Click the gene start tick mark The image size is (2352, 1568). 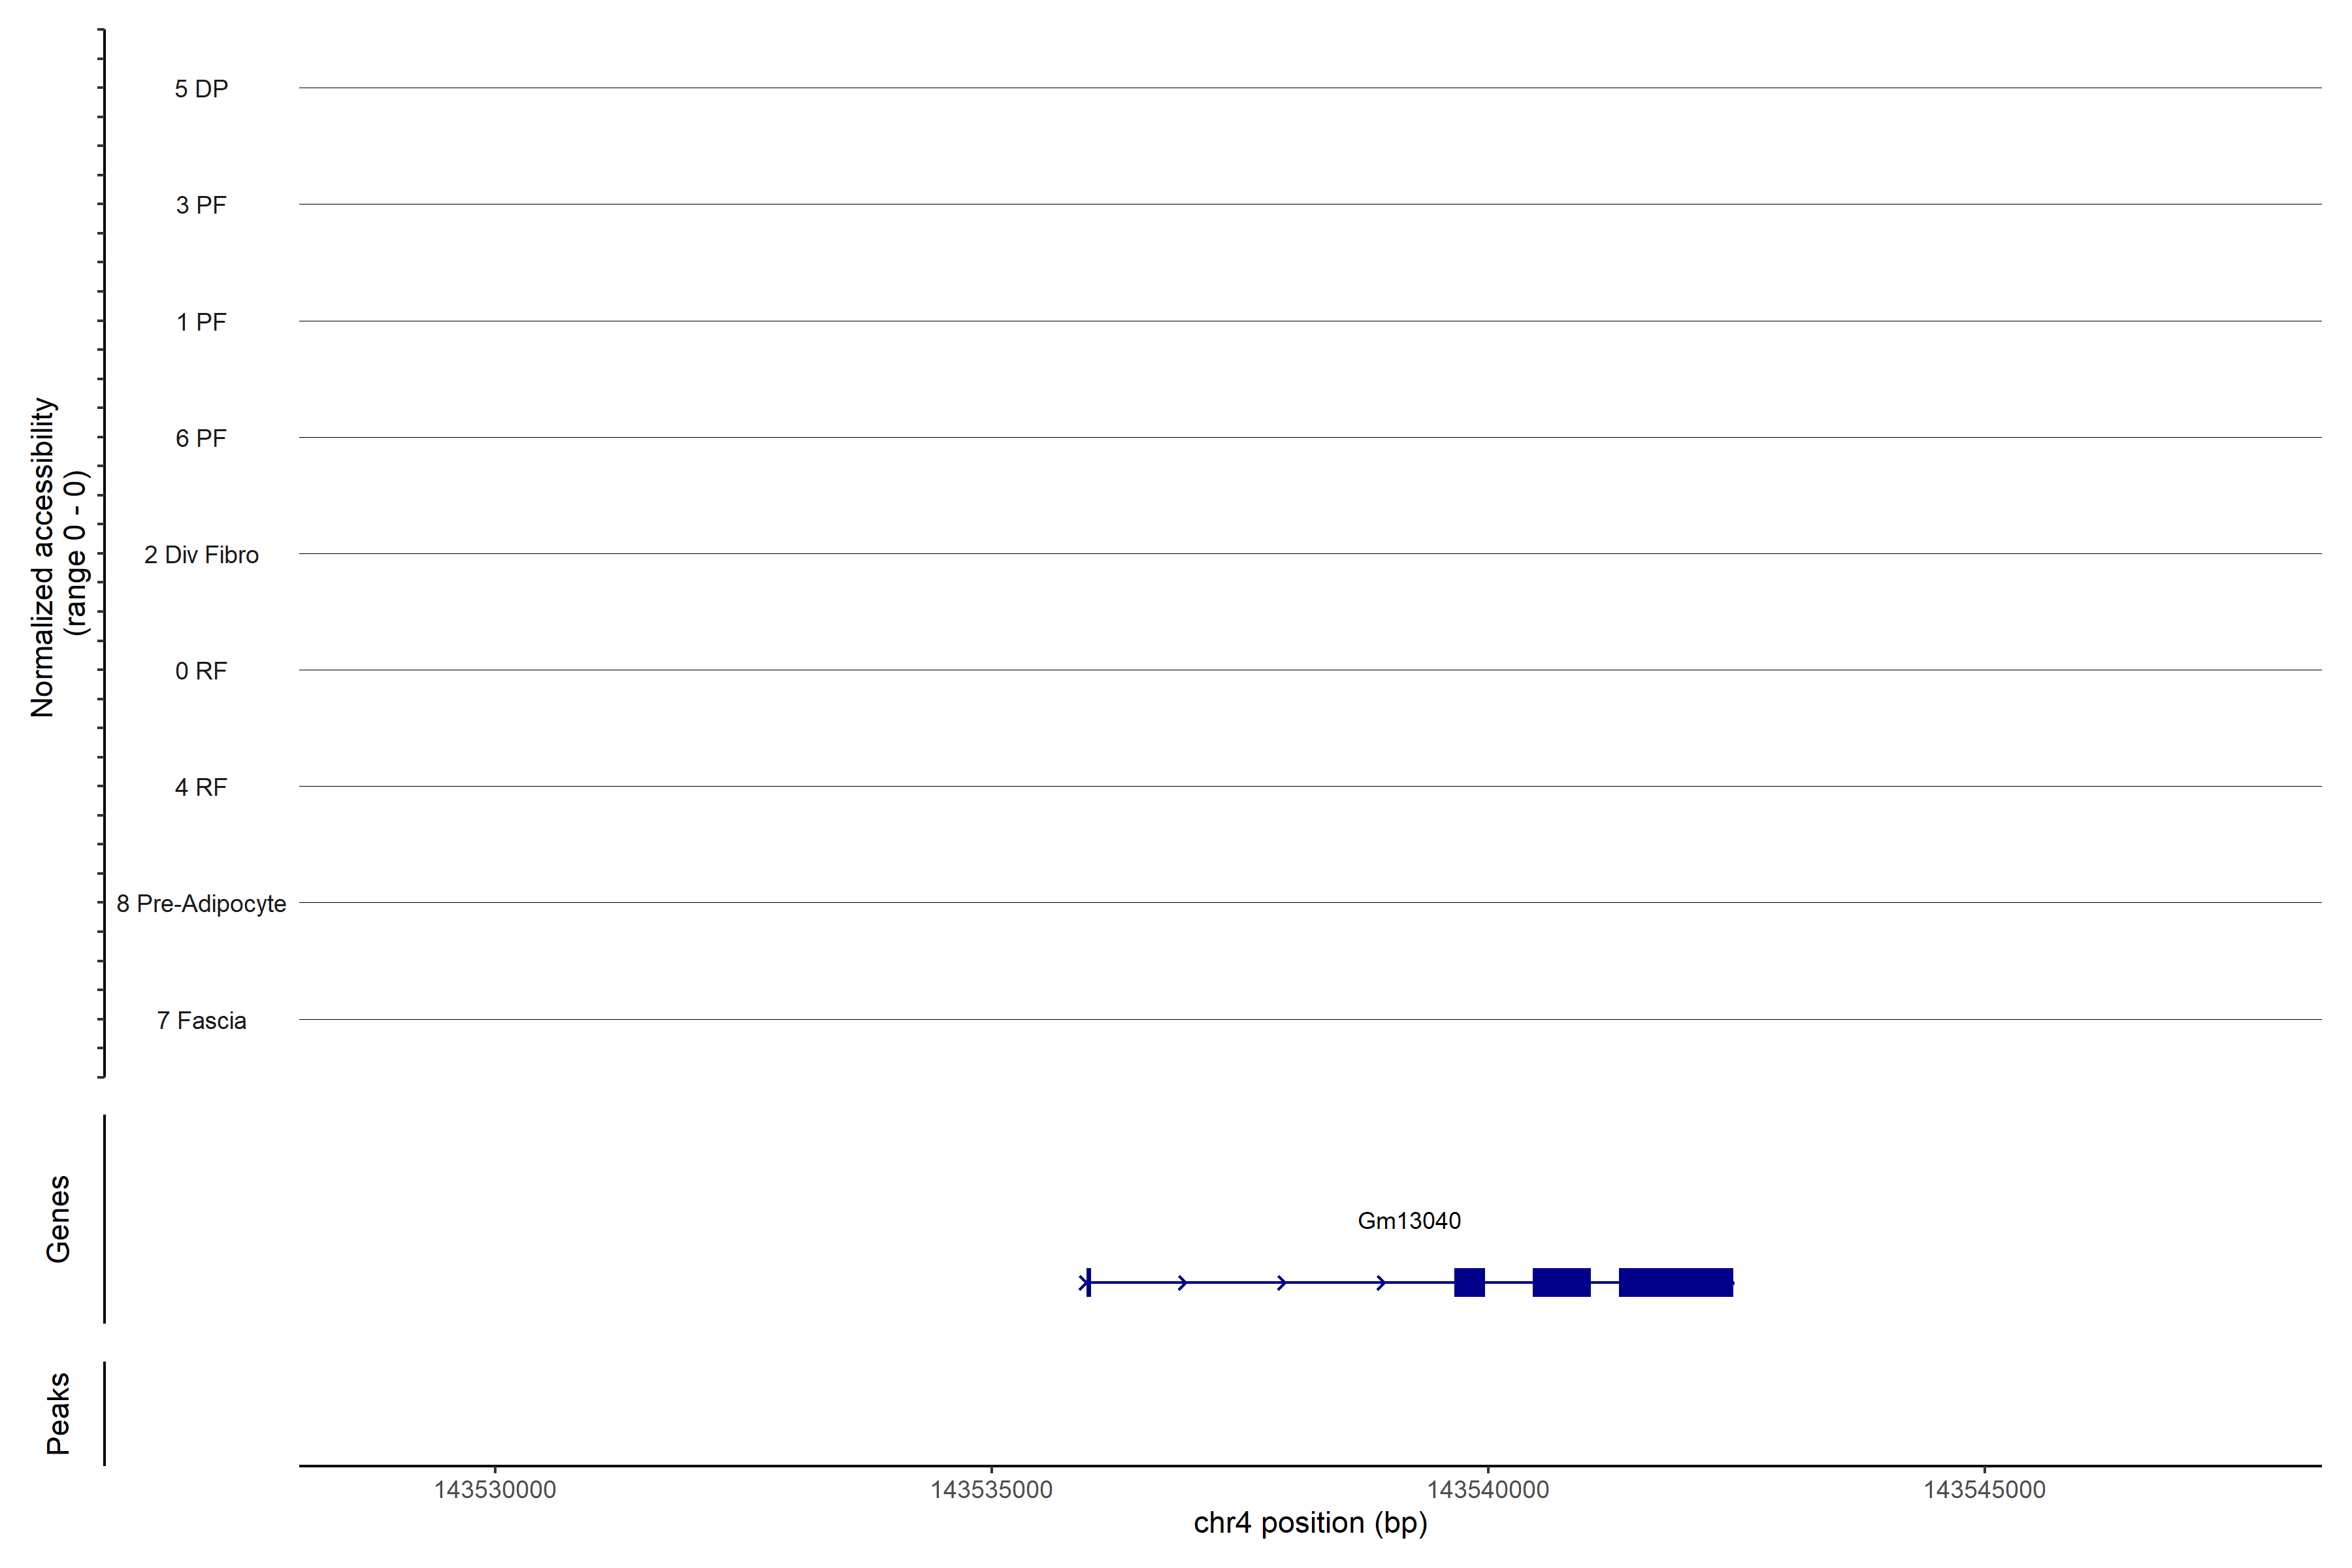click(x=1088, y=1282)
